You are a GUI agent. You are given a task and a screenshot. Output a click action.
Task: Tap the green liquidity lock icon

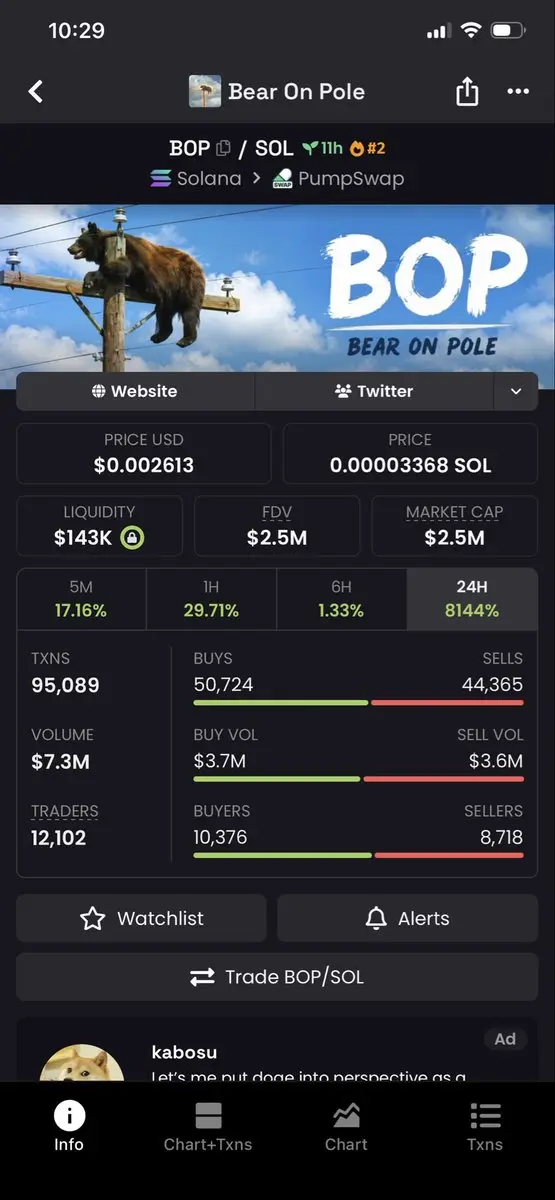[x=132, y=538]
